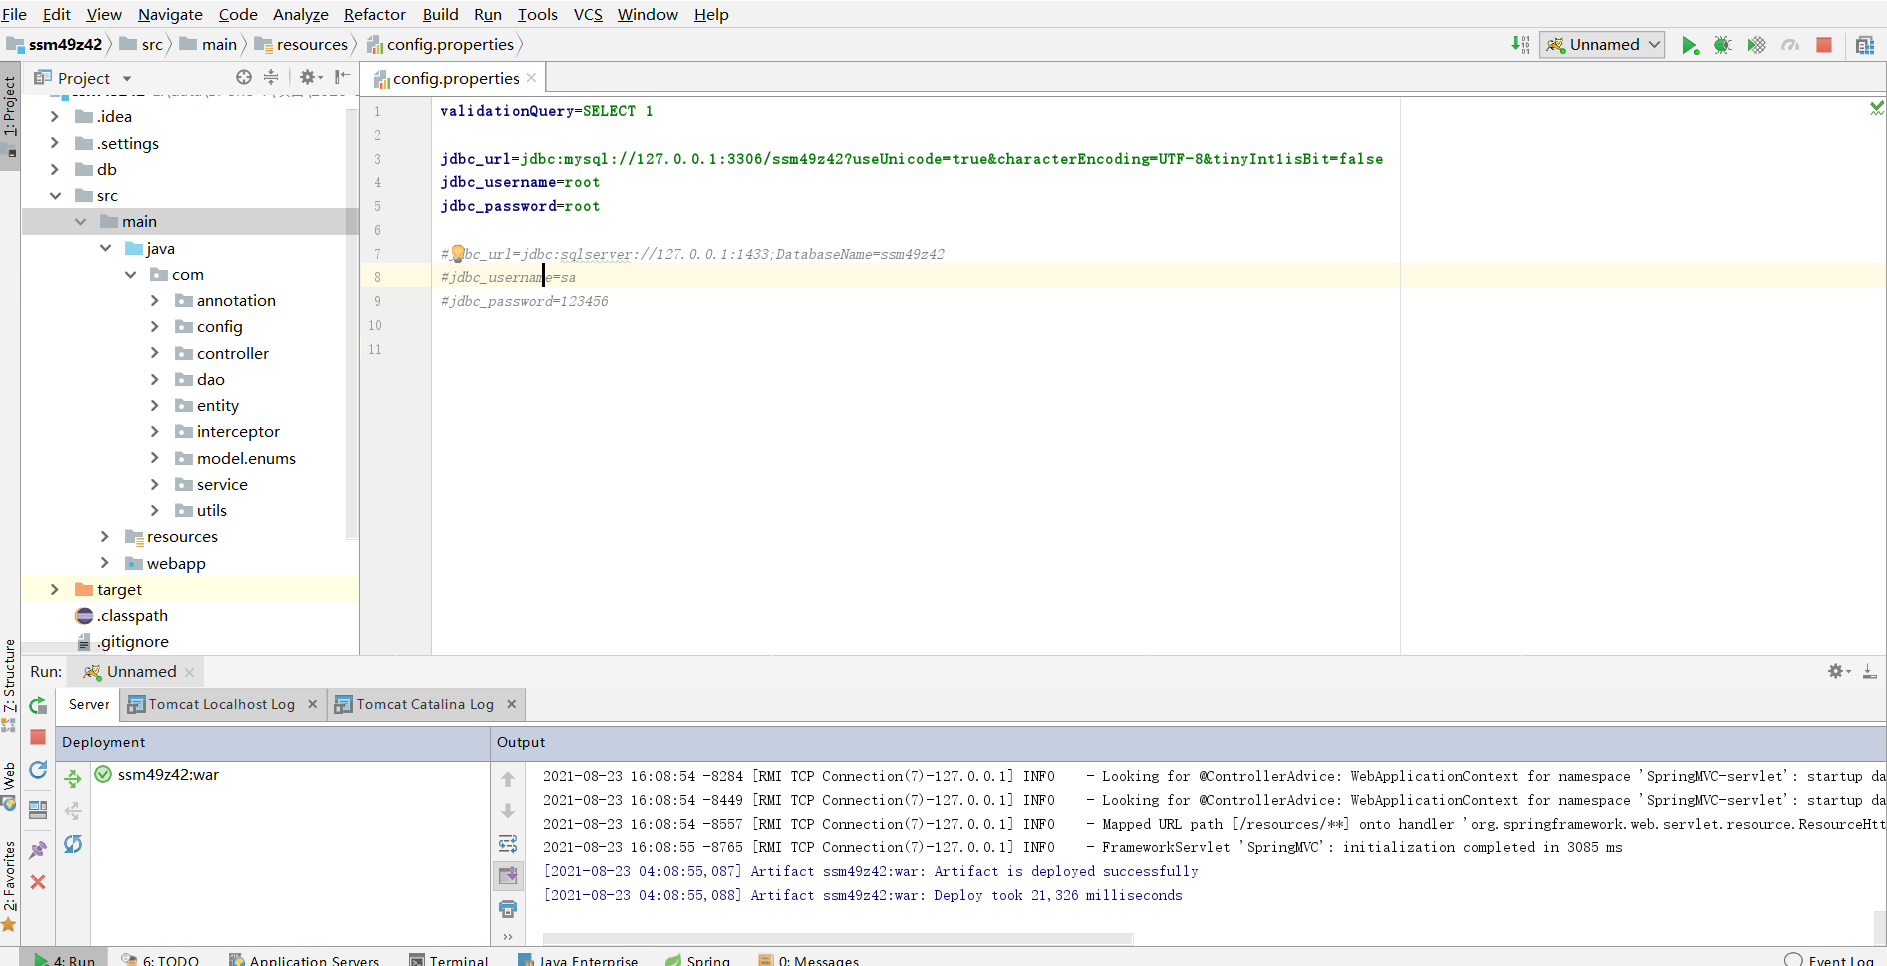This screenshot has height=966, width=1887.
Task: Click the intention lightbulb on line 7
Action: coord(457,253)
